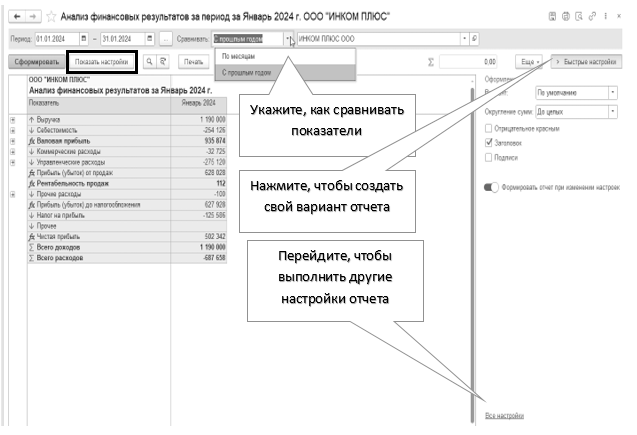The width and height of the screenshot is (637, 435).
Task: Open the Еще dropdown menu
Action: click(x=529, y=62)
